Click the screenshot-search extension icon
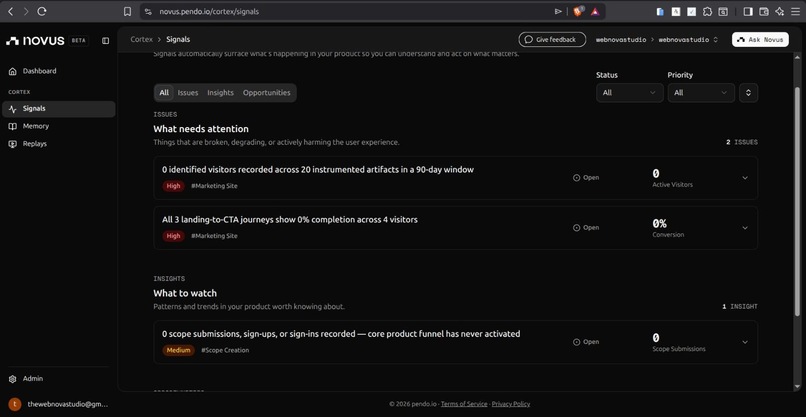The width and height of the screenshot is (806, 417). coord(723,11)
